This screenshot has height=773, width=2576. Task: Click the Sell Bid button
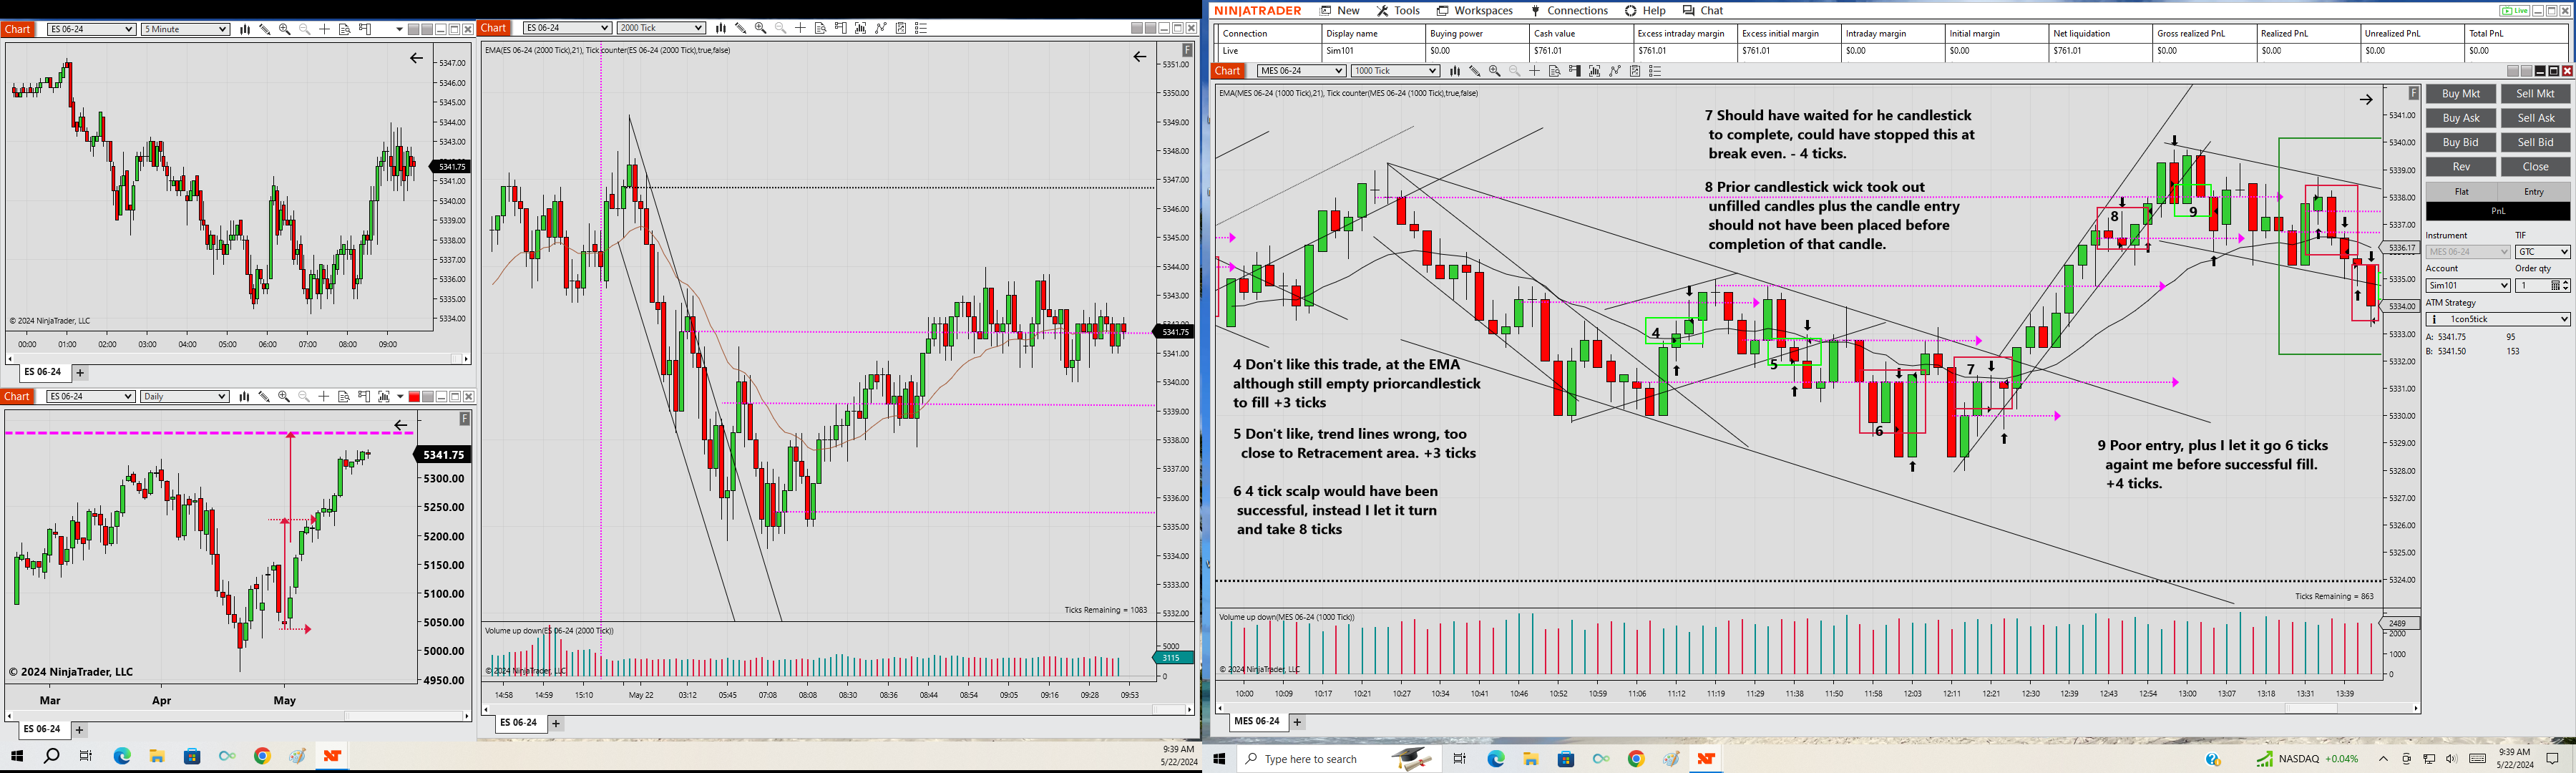point(2535,142)
